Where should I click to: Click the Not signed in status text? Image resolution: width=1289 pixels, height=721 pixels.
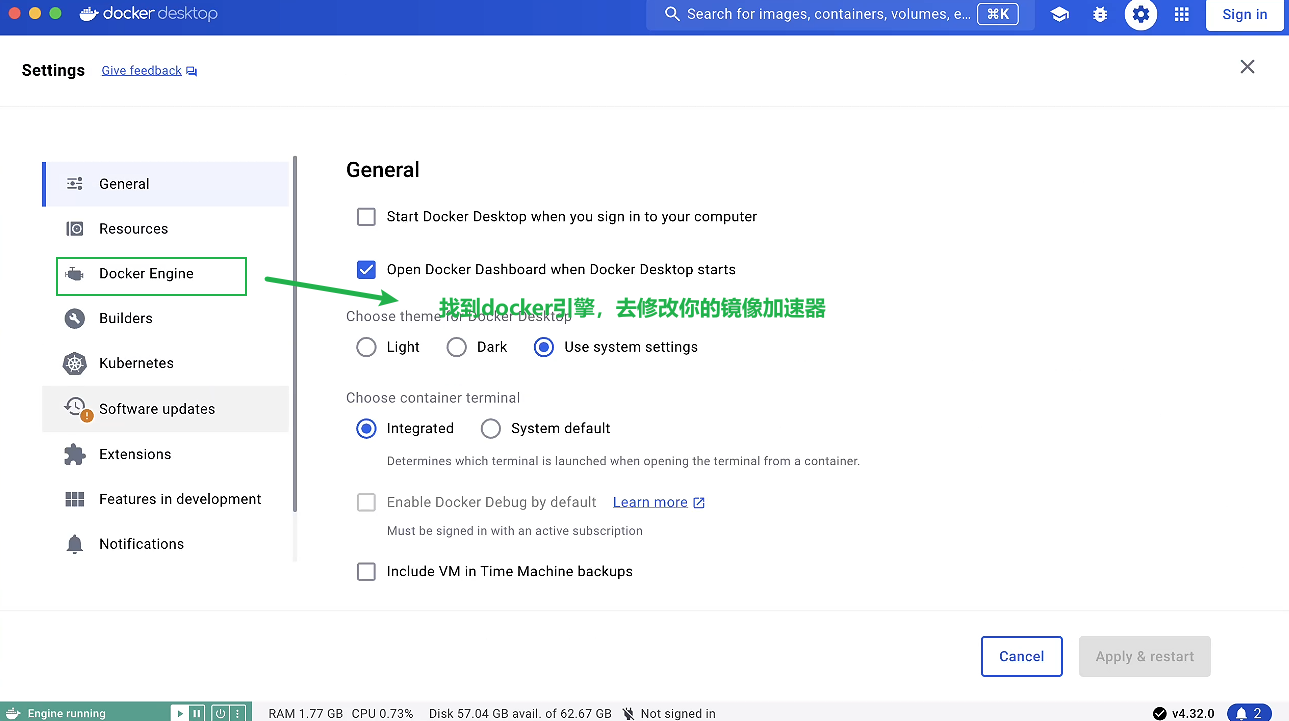678,714
